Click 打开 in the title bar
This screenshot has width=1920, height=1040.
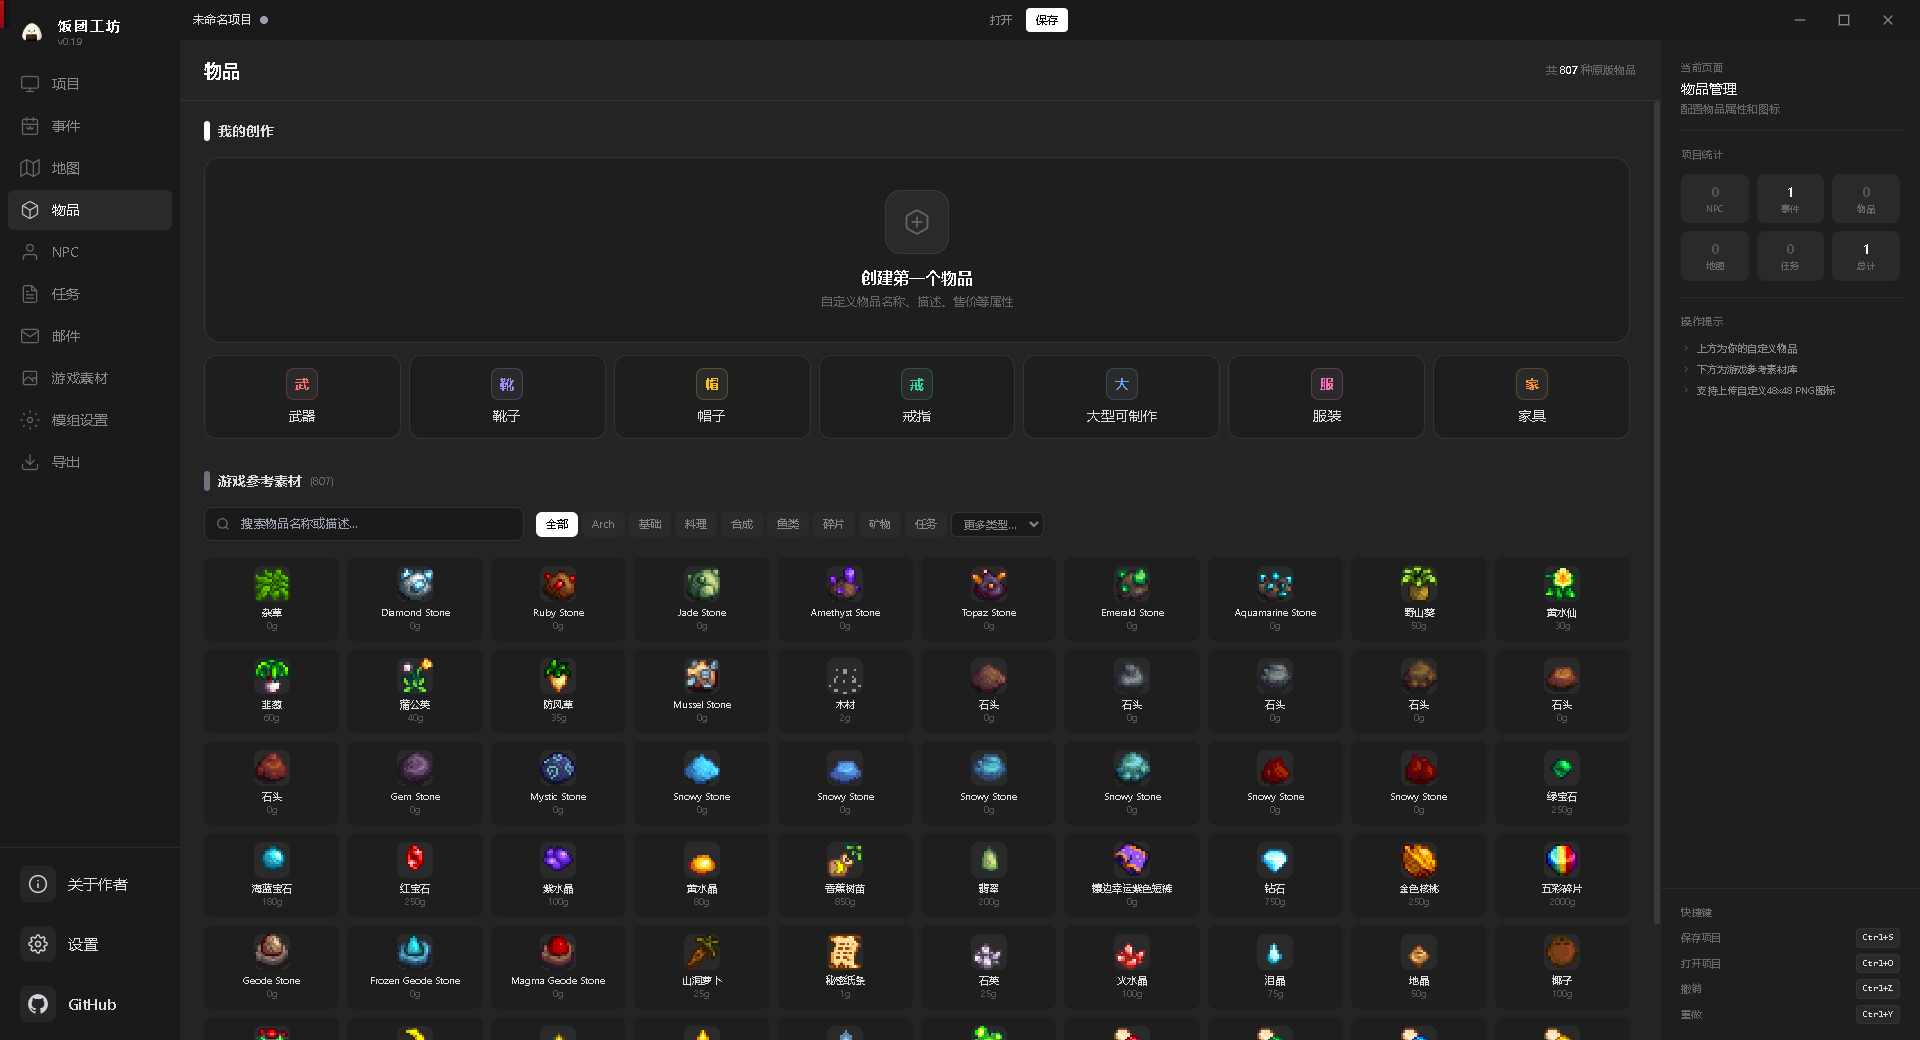(x=1001, y=20)
